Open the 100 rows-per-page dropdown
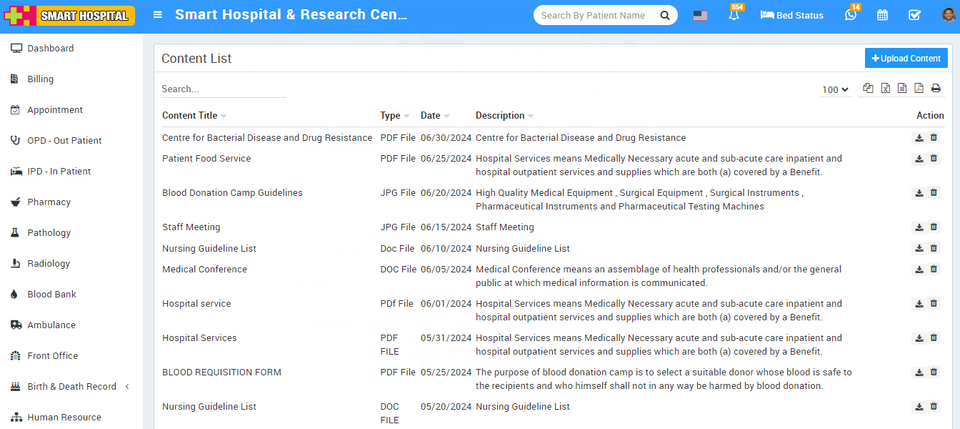This screenshot has width=960, height=429. pyautogui.click(x=835, y=90)
